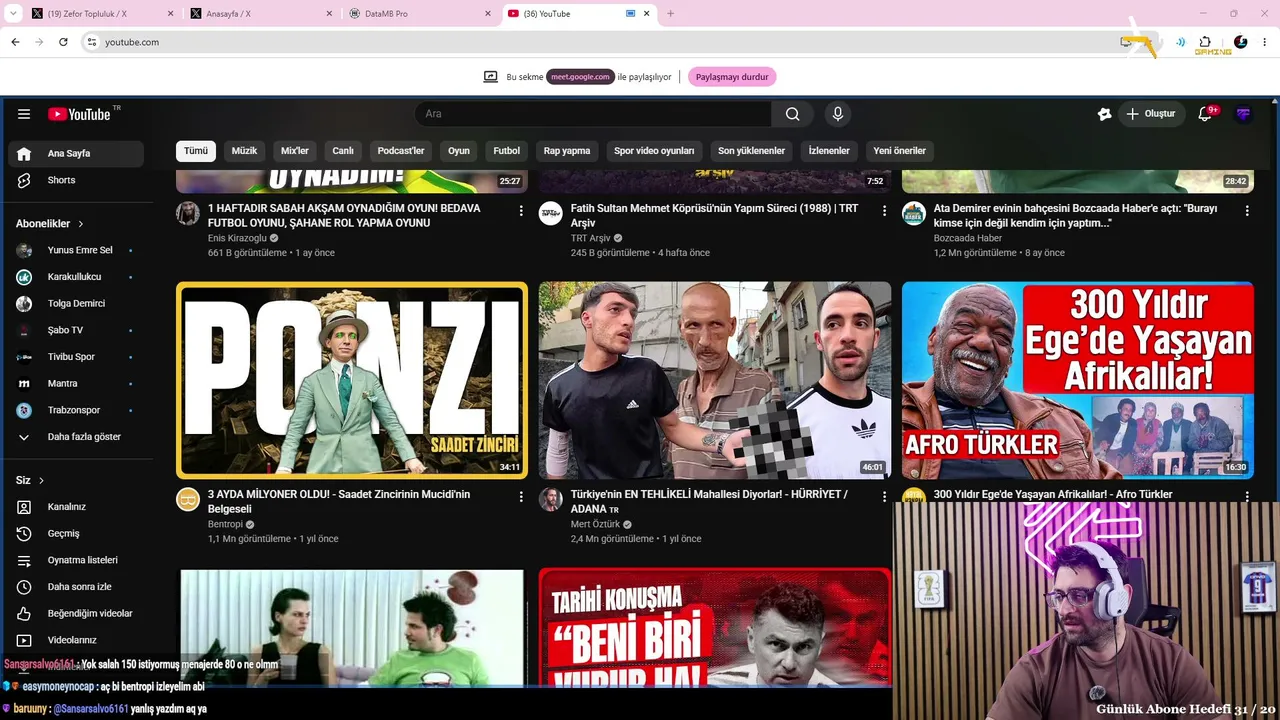The height and width of the screenshot is (720, 1280).
Task: Click the YouTube logo
Action: (80, 114)
